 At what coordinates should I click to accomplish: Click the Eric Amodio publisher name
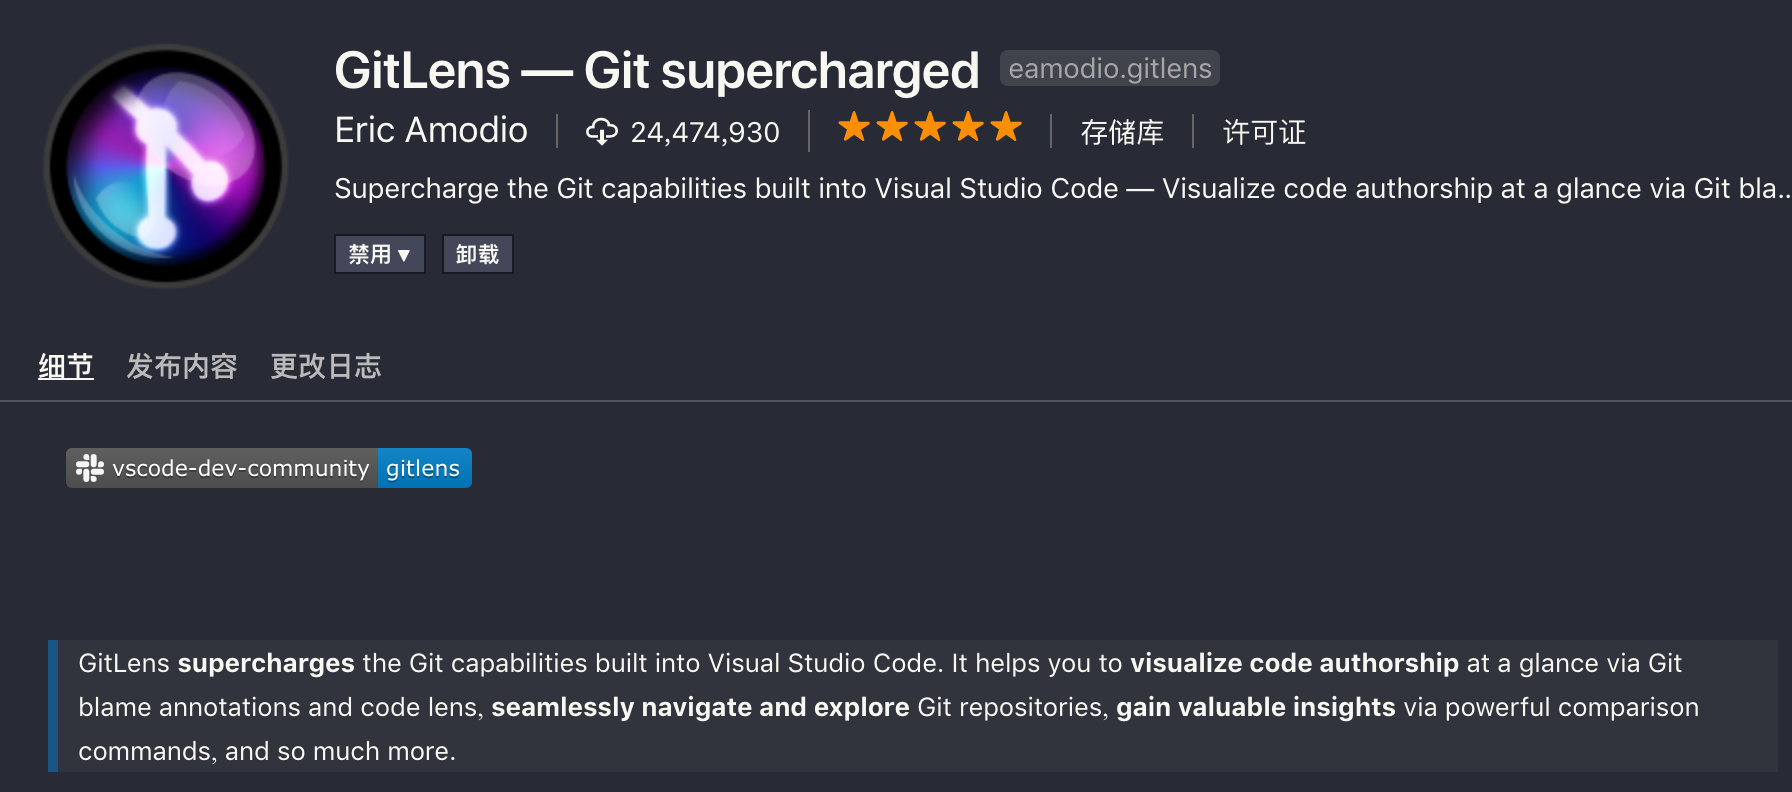(x=431, y=130)
